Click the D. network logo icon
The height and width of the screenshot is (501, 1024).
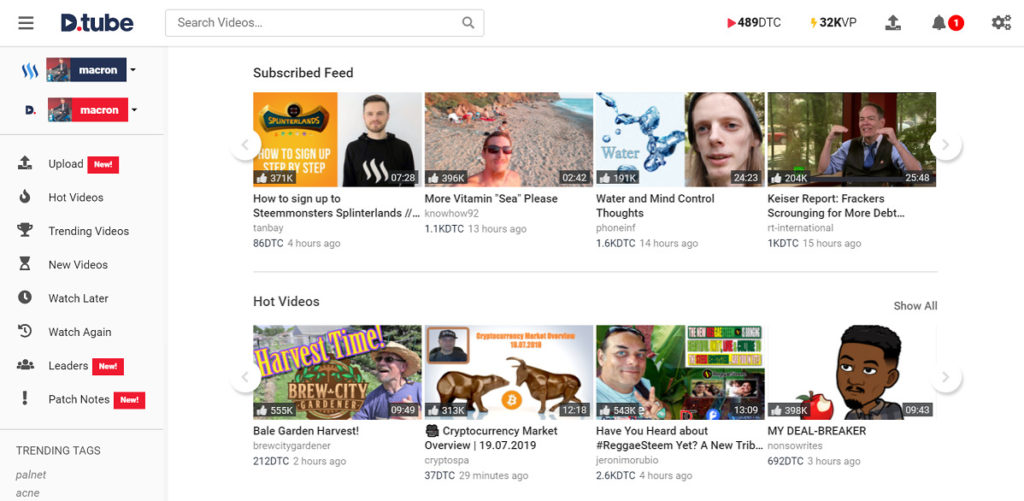pyautogui.click(x=30, y=110)
